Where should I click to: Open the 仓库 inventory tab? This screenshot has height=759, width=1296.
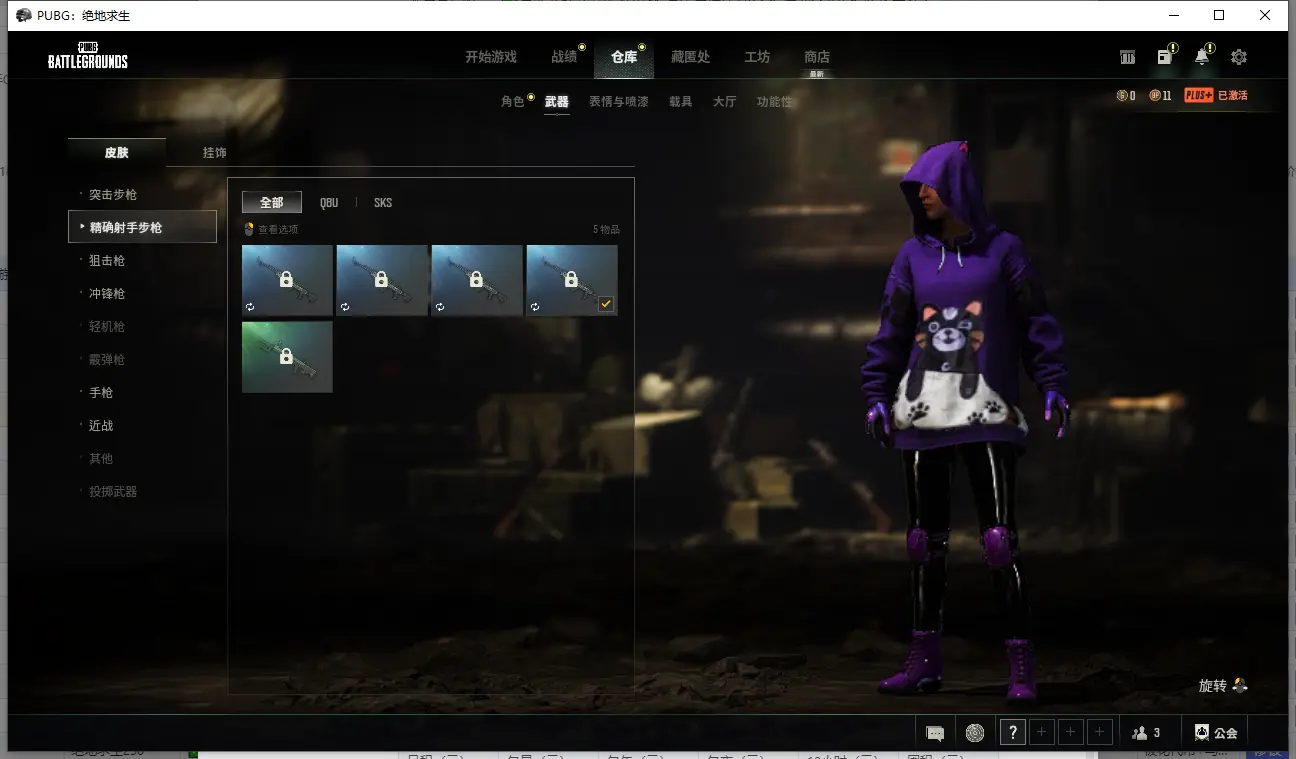coord(624,57)
